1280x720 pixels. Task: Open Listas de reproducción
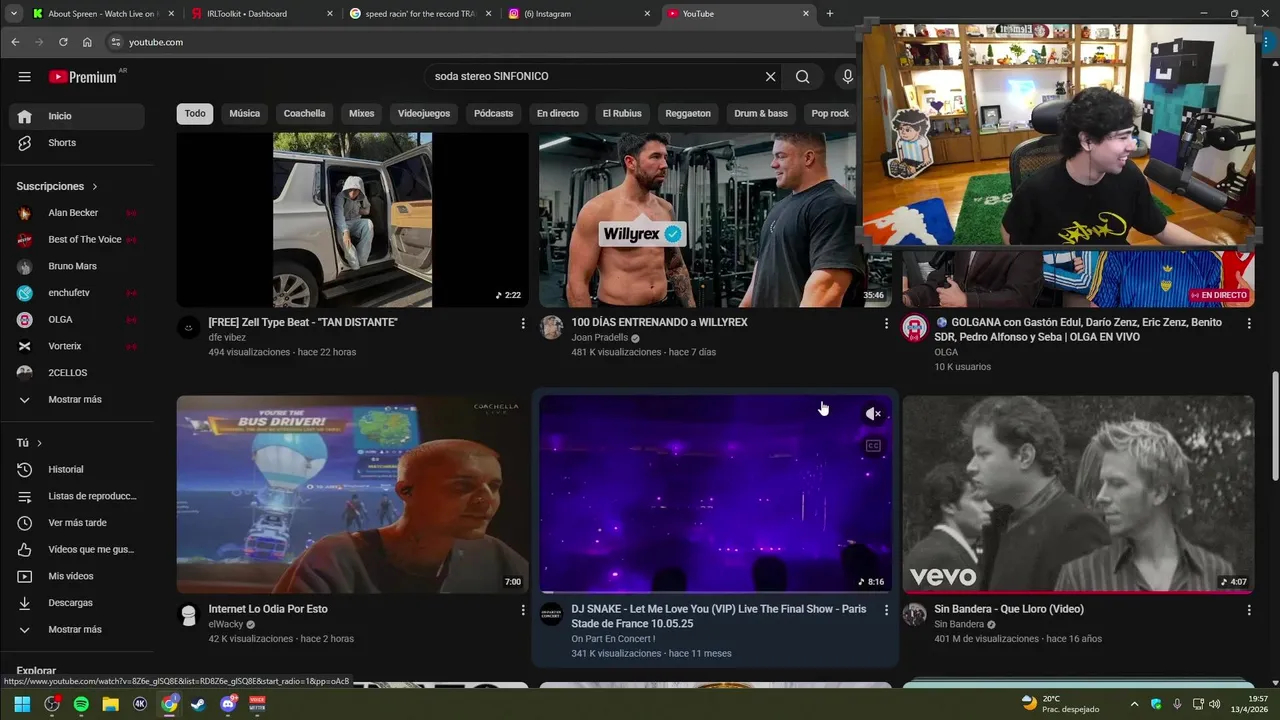pyautogui.click(x=76, y=496)
